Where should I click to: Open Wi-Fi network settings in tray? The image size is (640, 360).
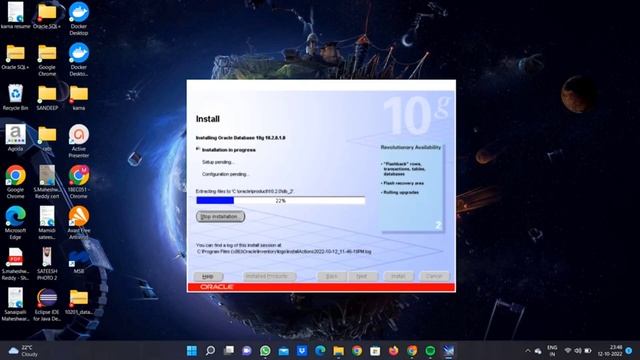pyautogui.click(x=568, y=351)
